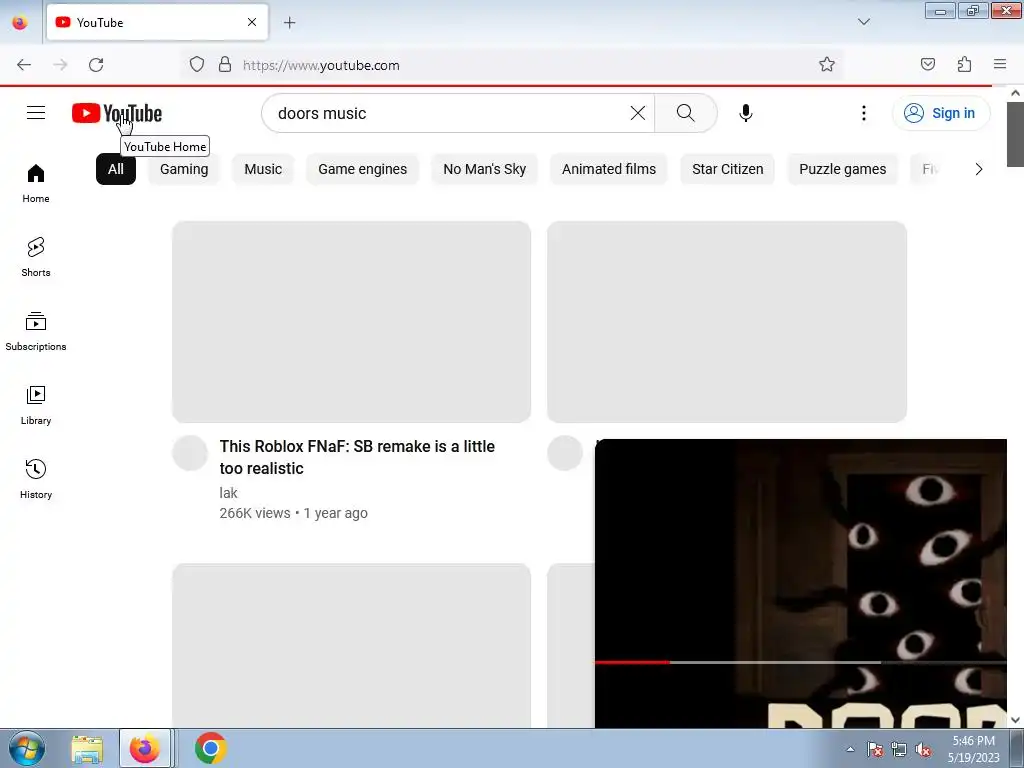Image resolution: width=1024 pixels, height=768 pixels.
Task: Clear the search box with the X icon
Action: 638,113
